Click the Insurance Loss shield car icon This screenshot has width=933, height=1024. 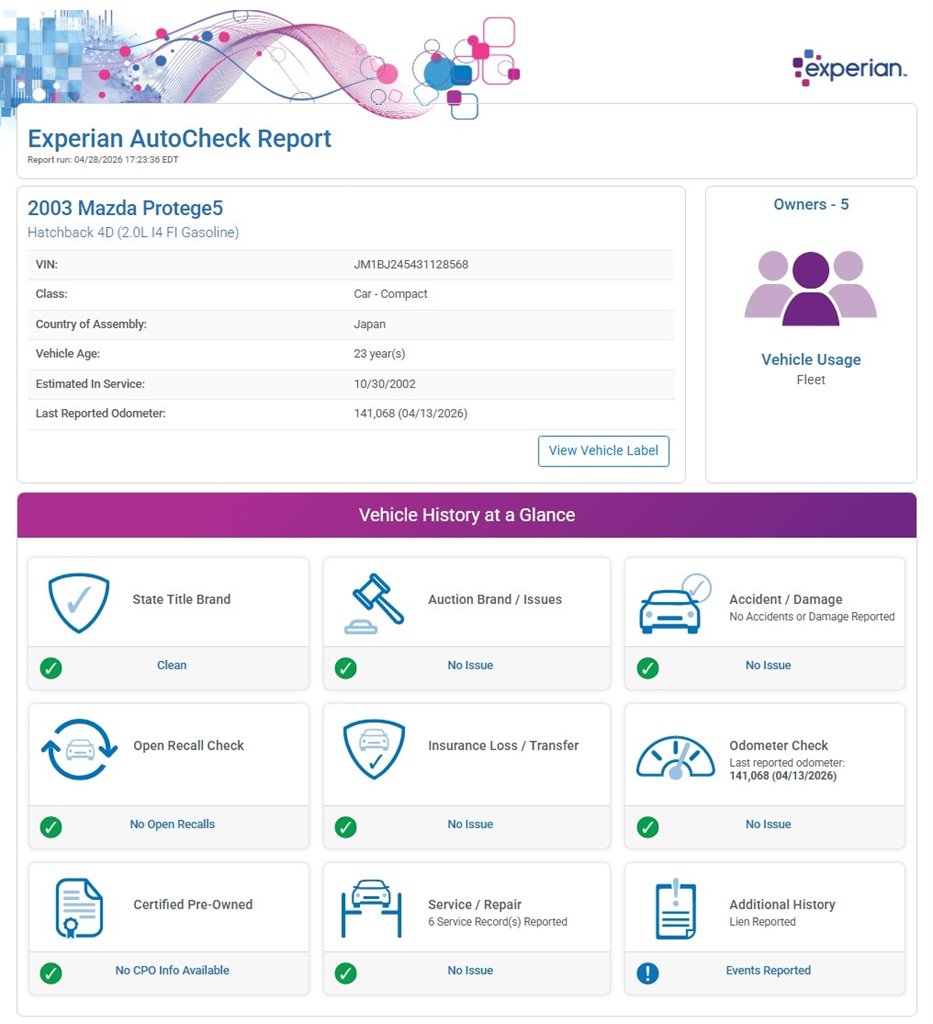tap(374, 749)
